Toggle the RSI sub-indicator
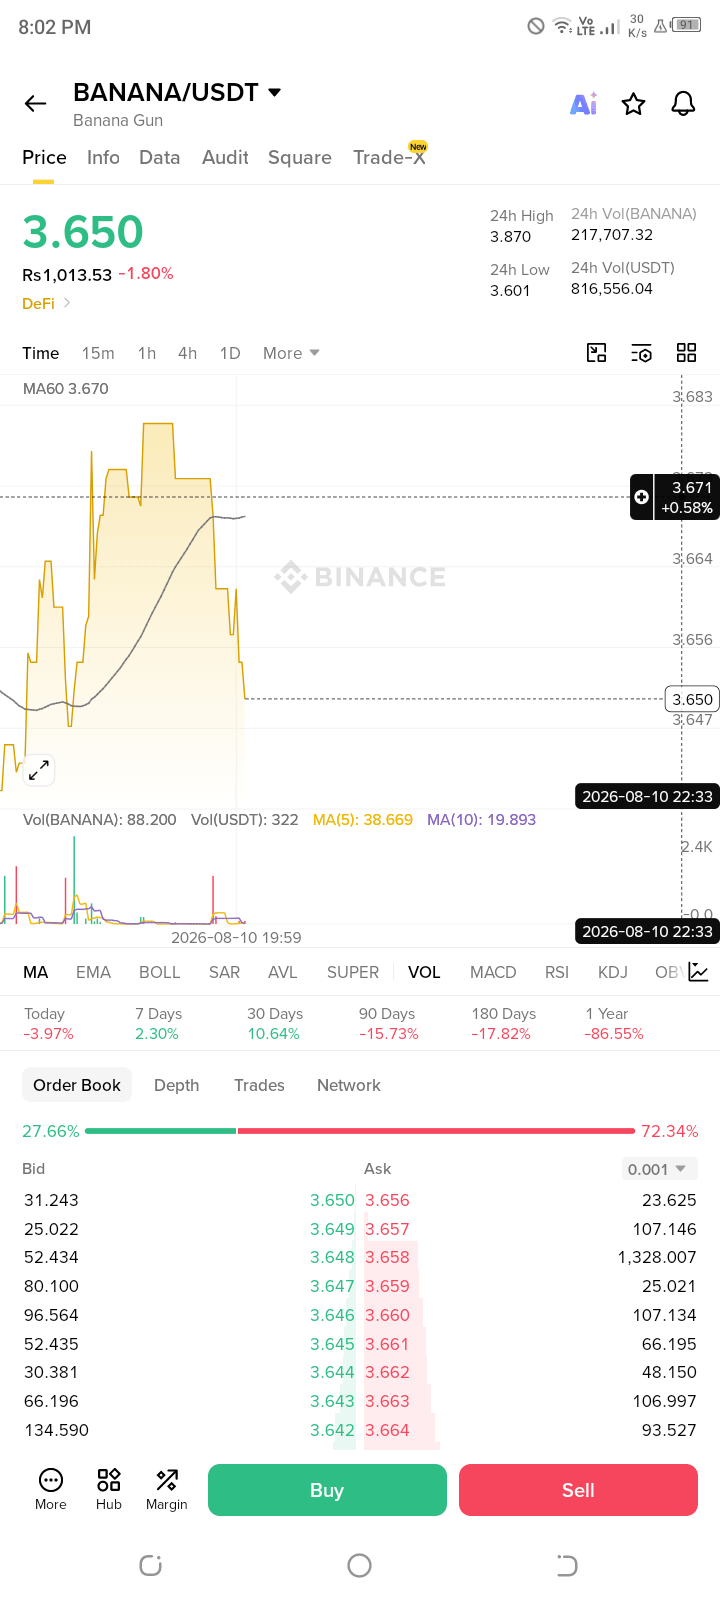 557,972
